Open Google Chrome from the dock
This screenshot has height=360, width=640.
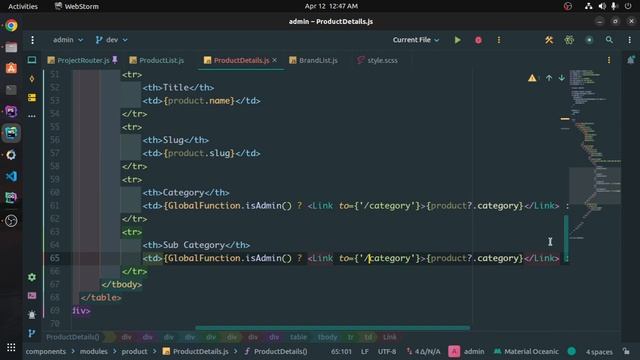point(11,25)
